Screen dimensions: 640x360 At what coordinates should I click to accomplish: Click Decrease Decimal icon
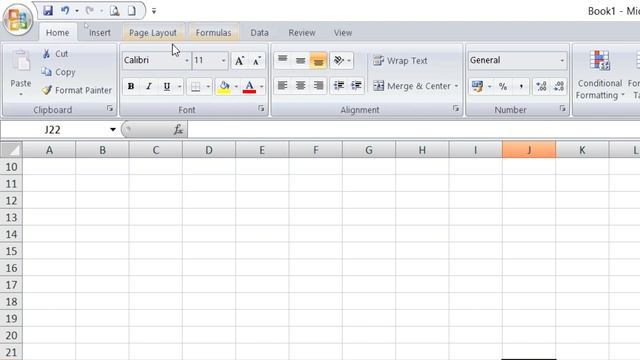point(559,86)
